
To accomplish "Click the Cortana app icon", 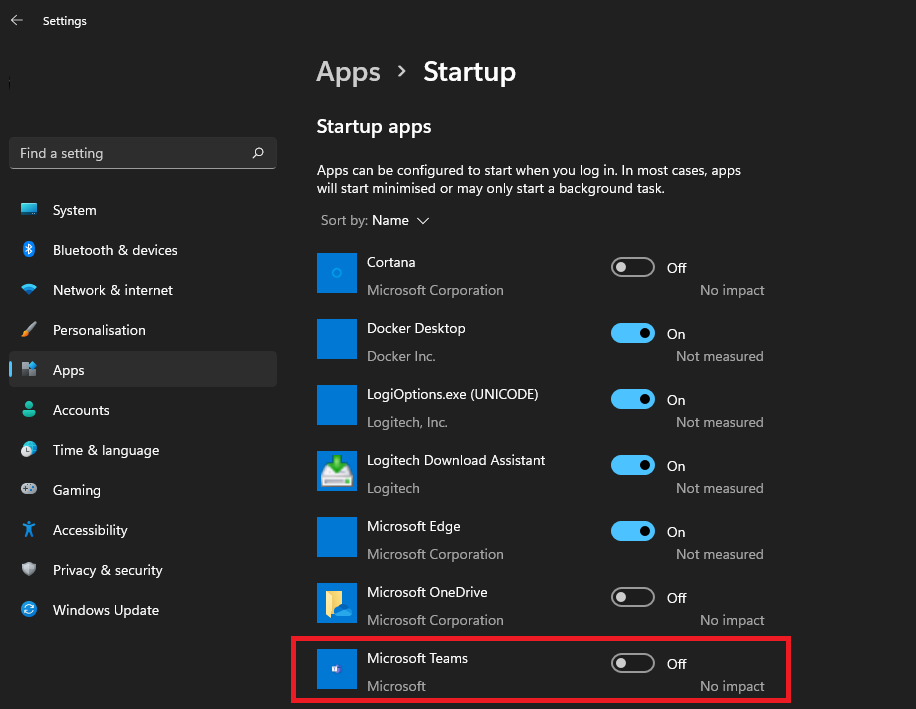I will pos(336,273).
